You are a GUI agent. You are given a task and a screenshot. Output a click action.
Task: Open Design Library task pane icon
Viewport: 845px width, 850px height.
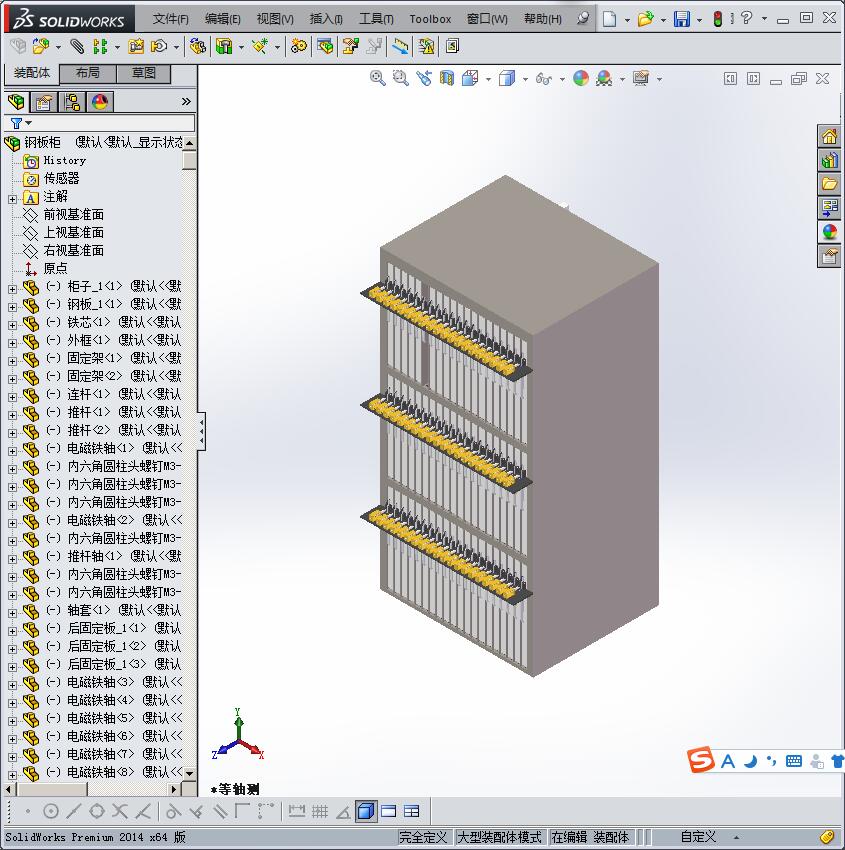pos(829,160)
